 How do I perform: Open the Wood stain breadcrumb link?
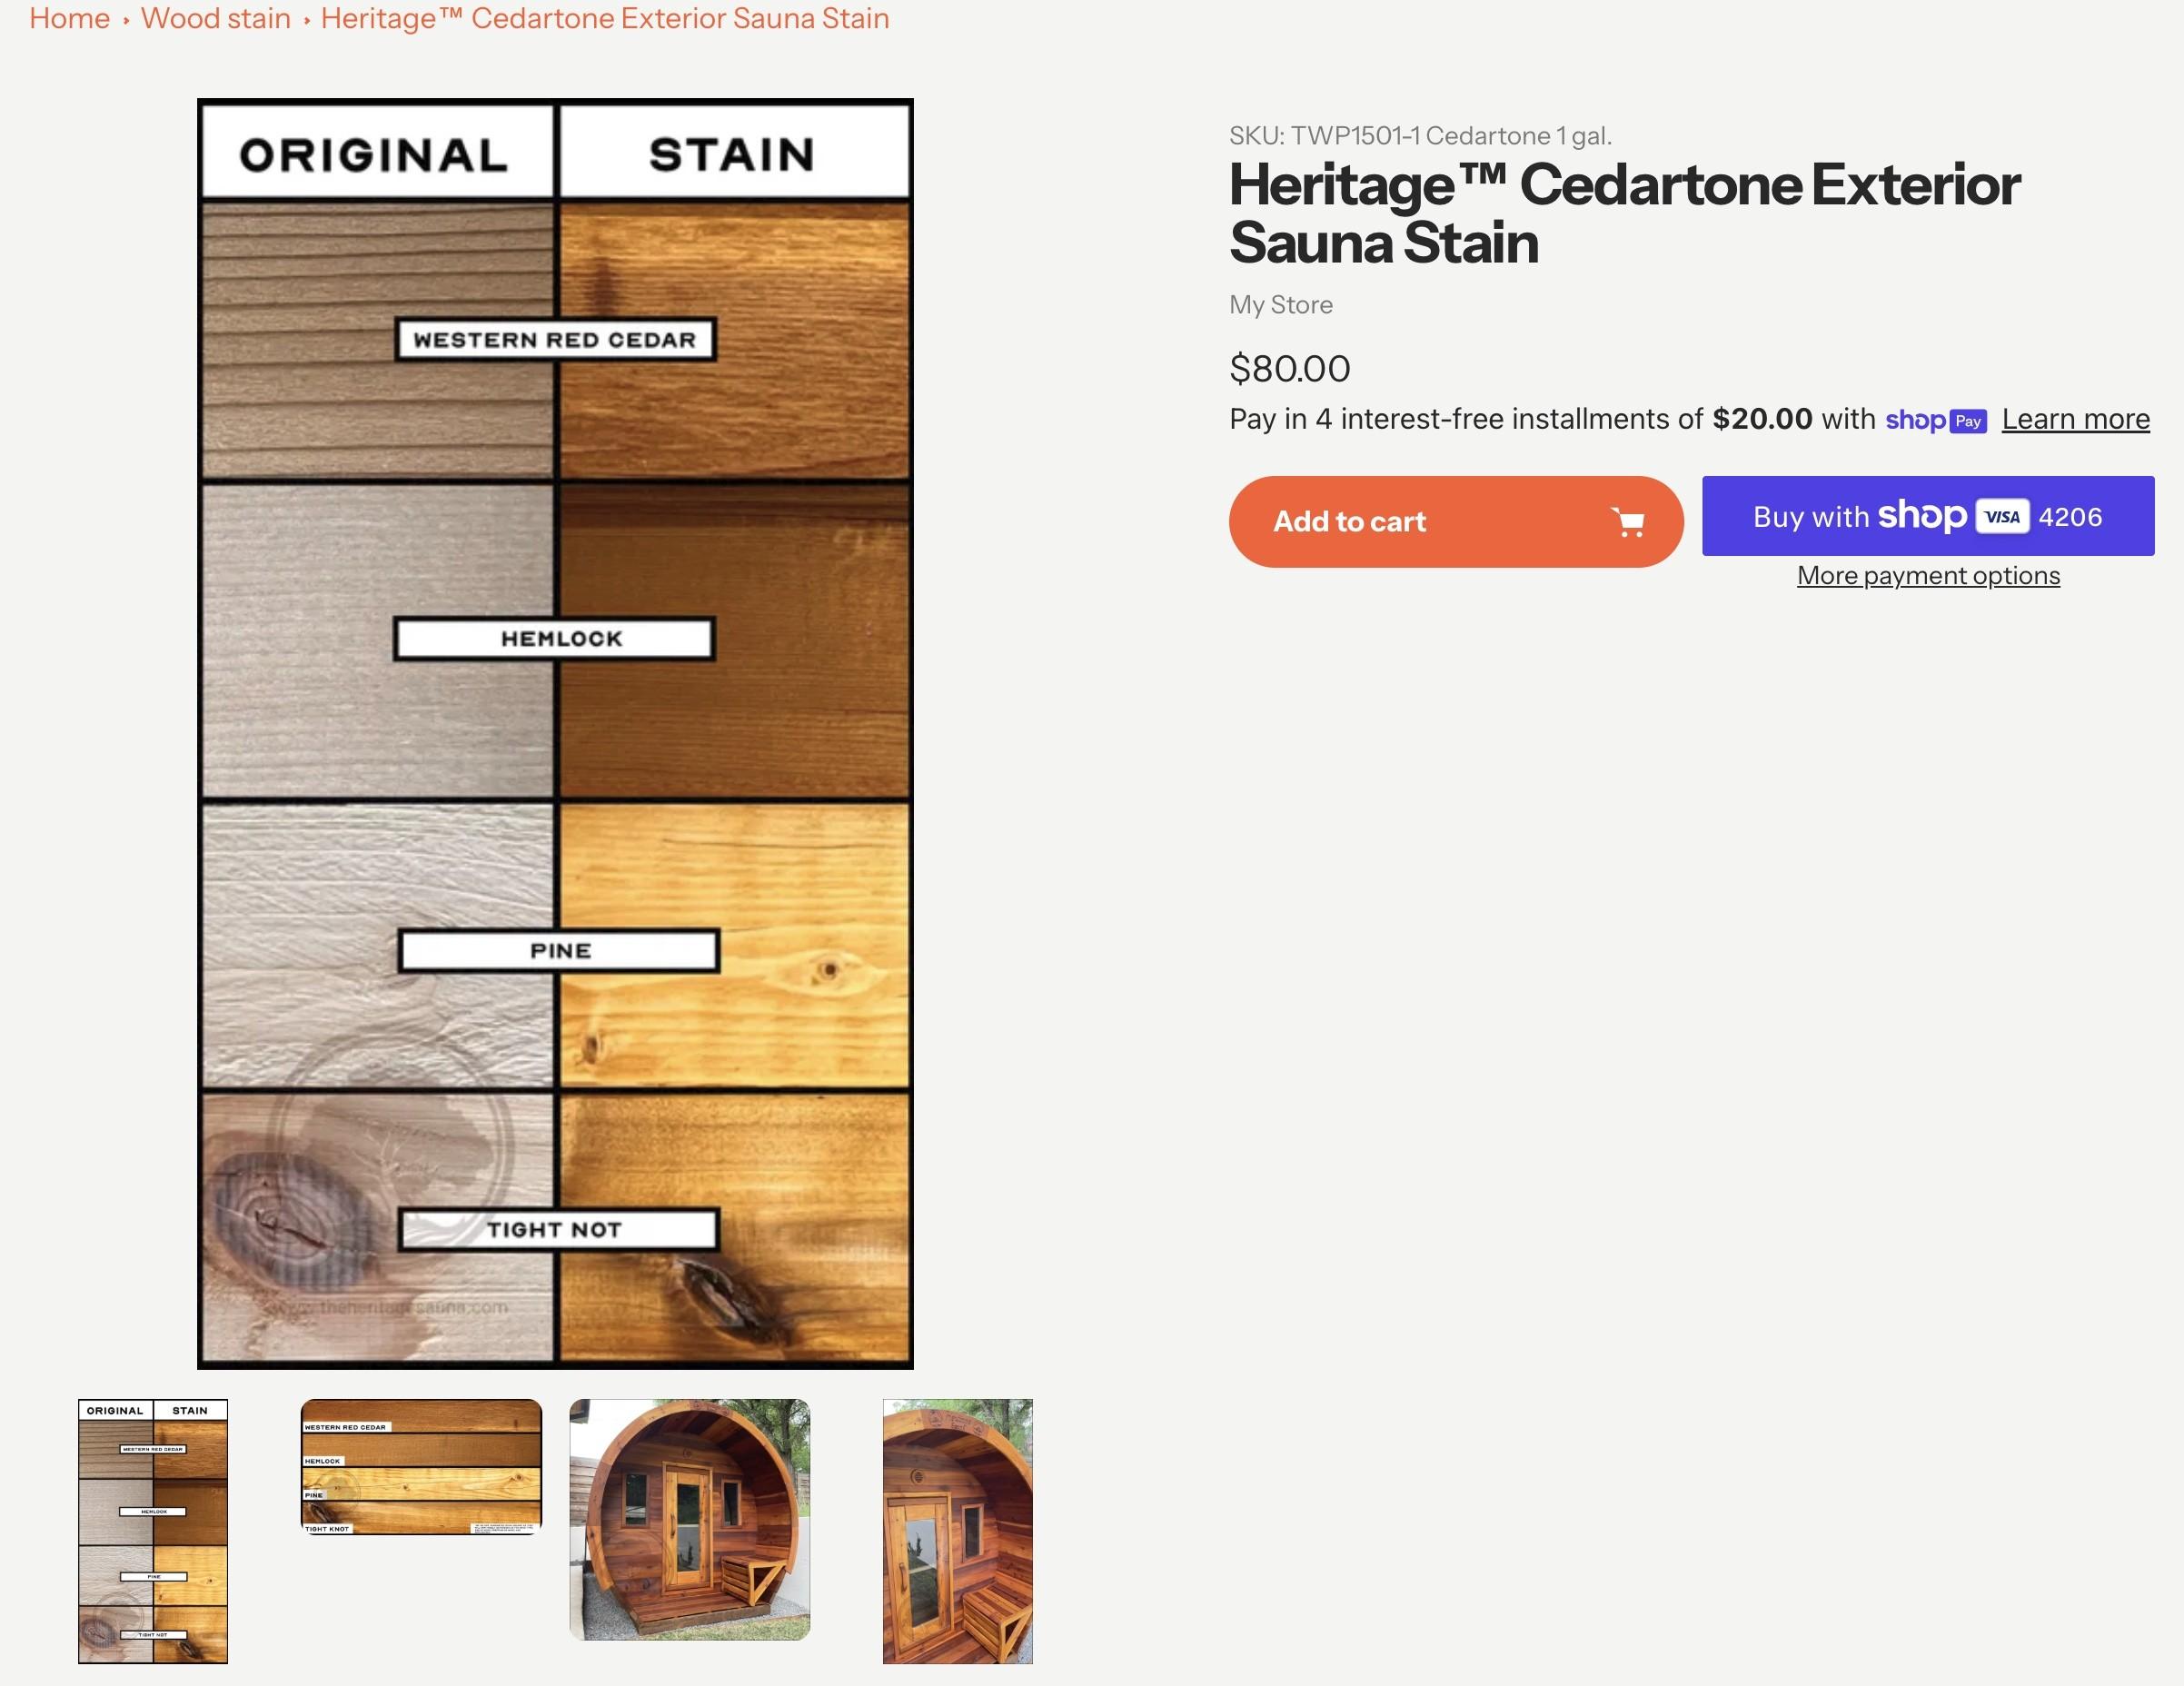[215, 18]
